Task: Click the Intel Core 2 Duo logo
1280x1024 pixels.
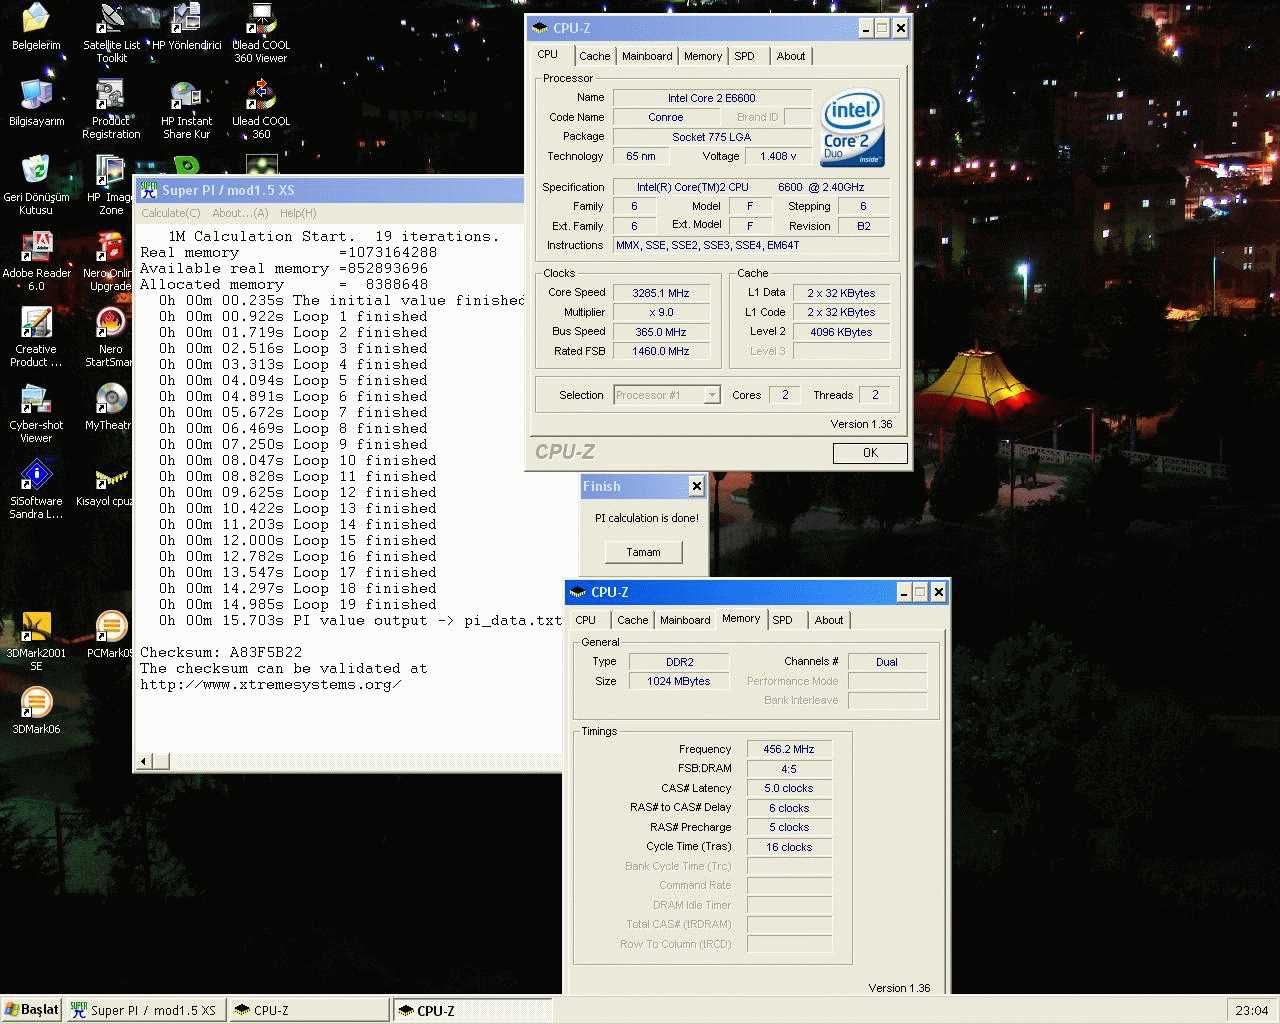Action: coord(853,129)
